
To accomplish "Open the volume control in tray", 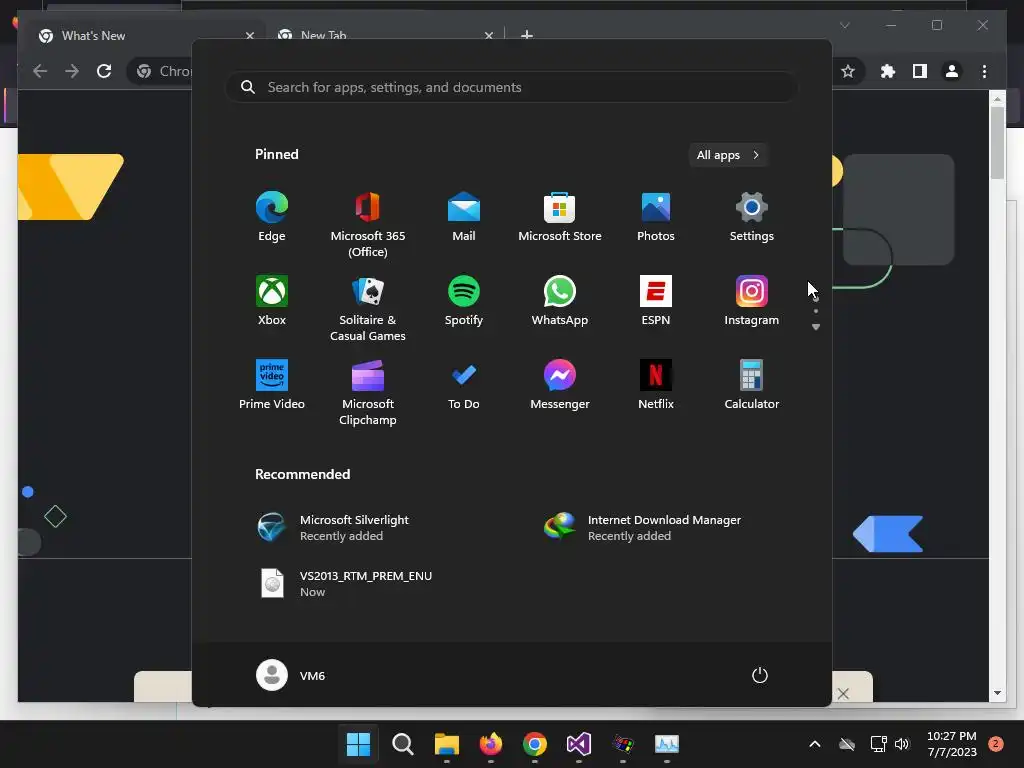I will [x=902, y=744].
